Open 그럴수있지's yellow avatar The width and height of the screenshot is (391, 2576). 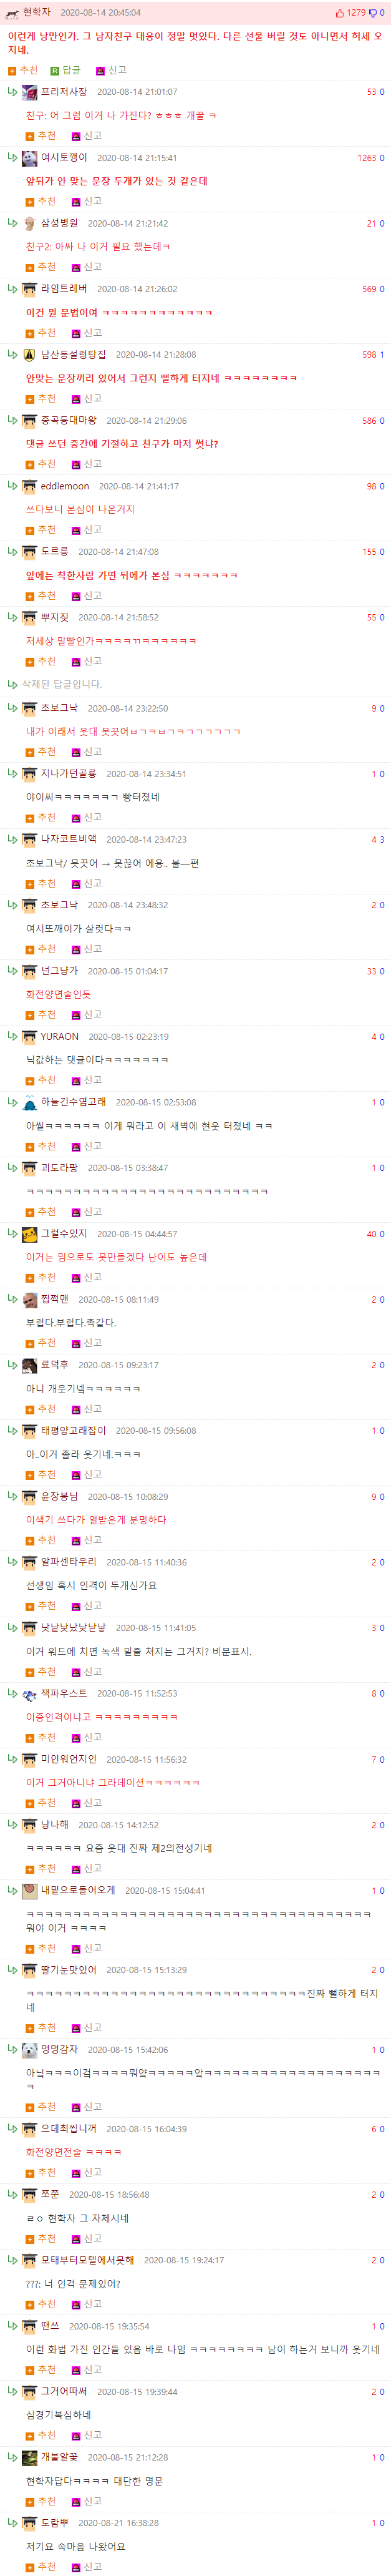click(x=29, y=1234)
